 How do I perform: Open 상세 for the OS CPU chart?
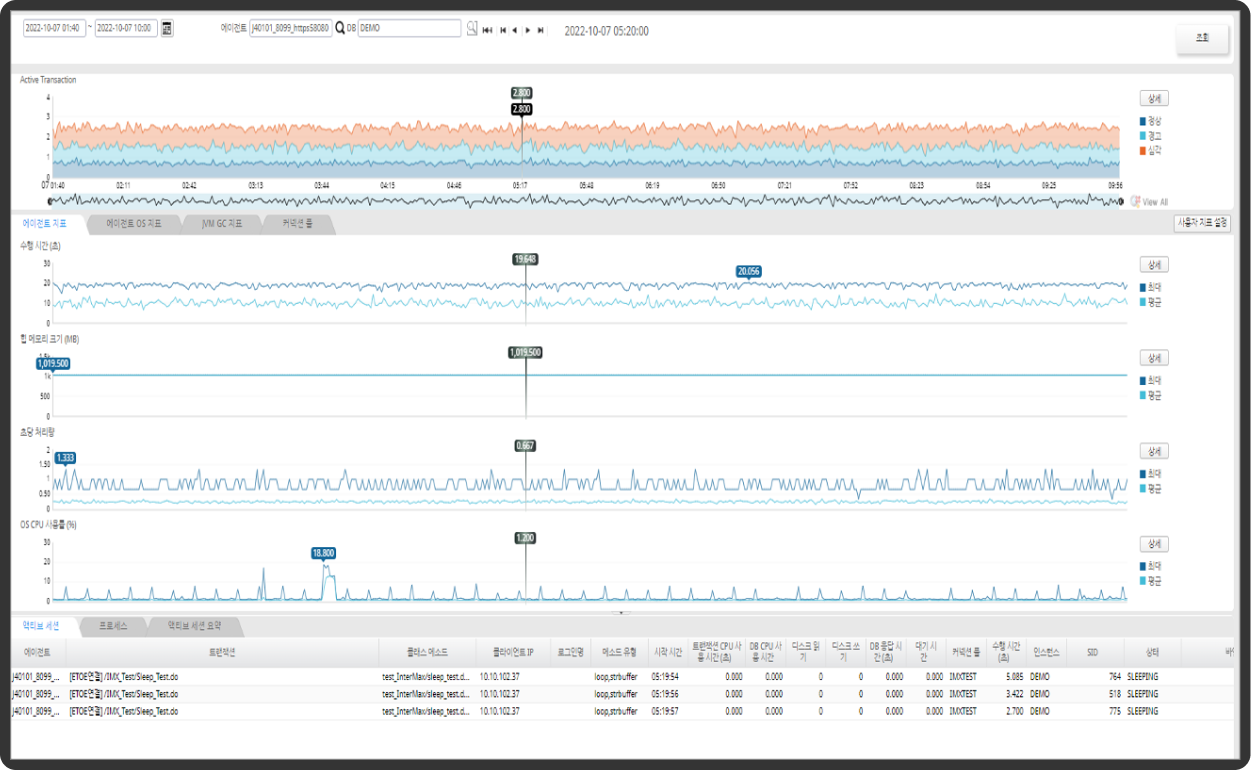tap(1154, 544)
